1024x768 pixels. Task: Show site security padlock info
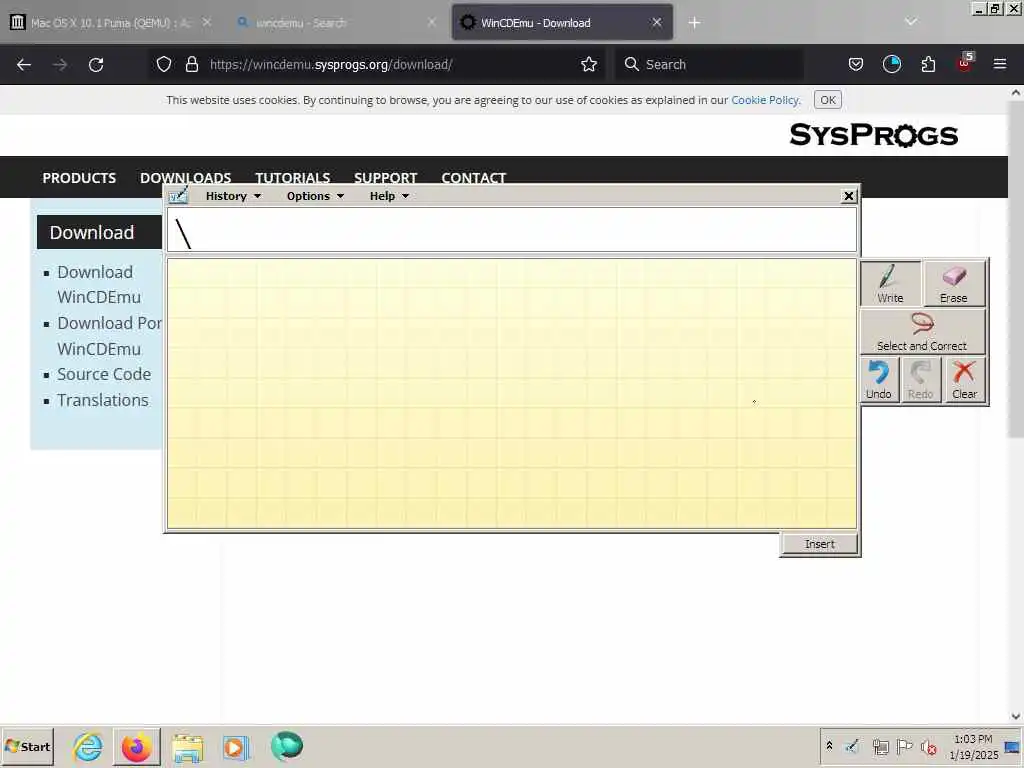click(191, 64)
